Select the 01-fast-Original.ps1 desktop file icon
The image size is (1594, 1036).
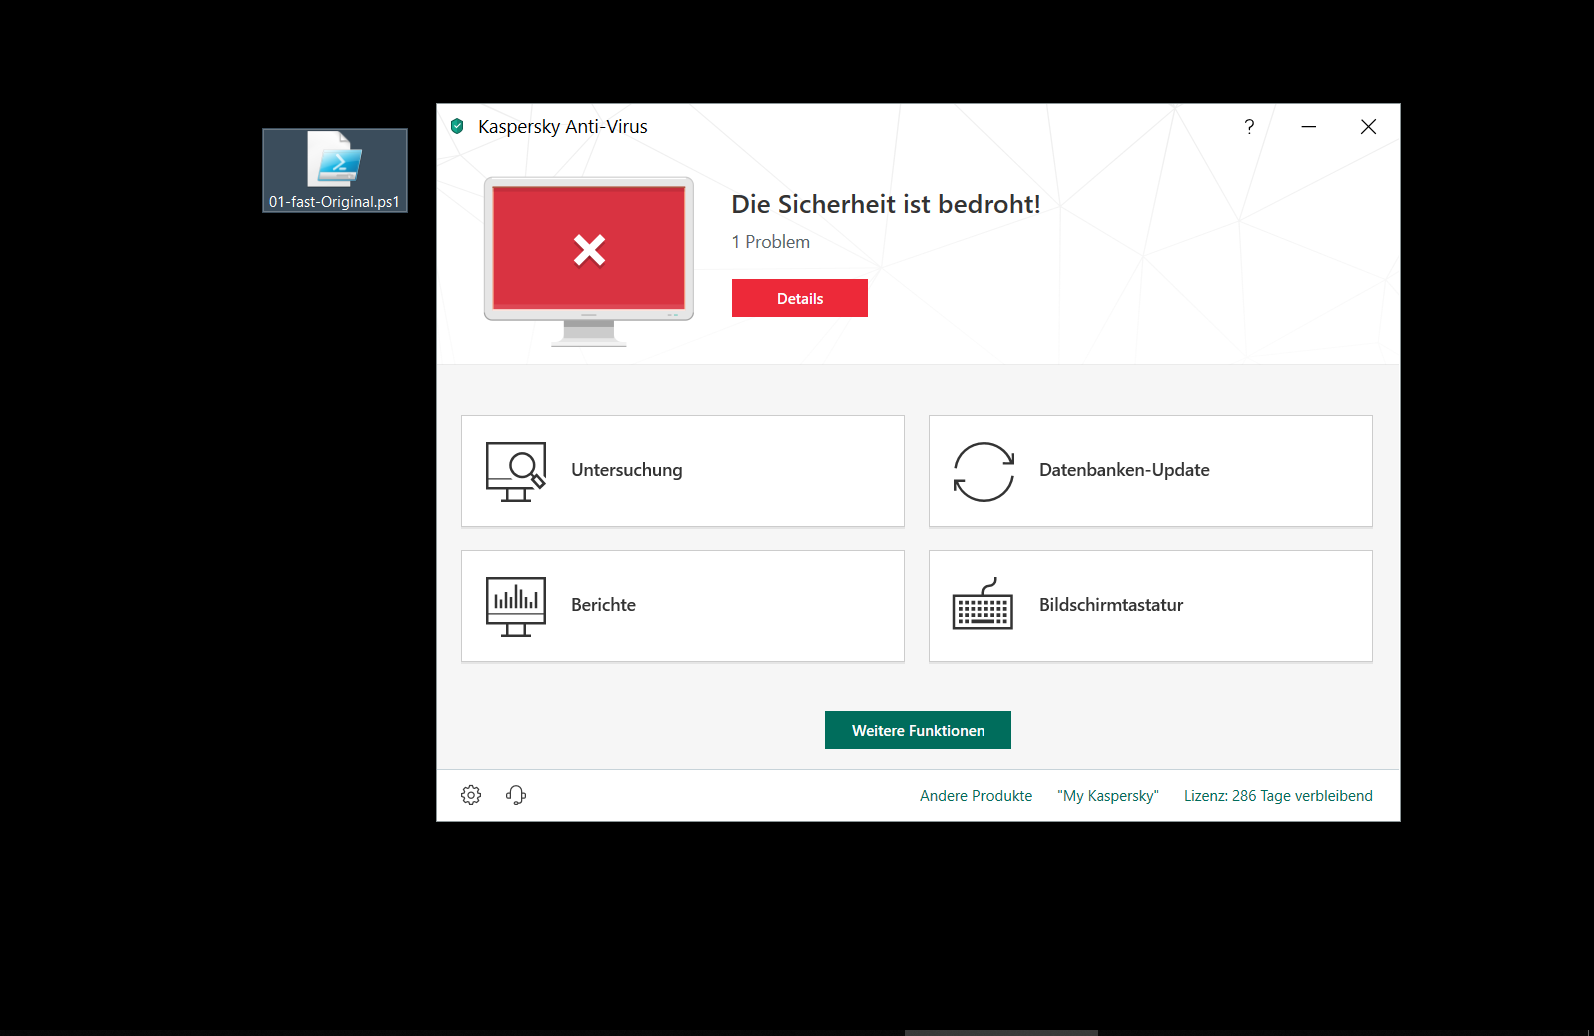(335, 170)
